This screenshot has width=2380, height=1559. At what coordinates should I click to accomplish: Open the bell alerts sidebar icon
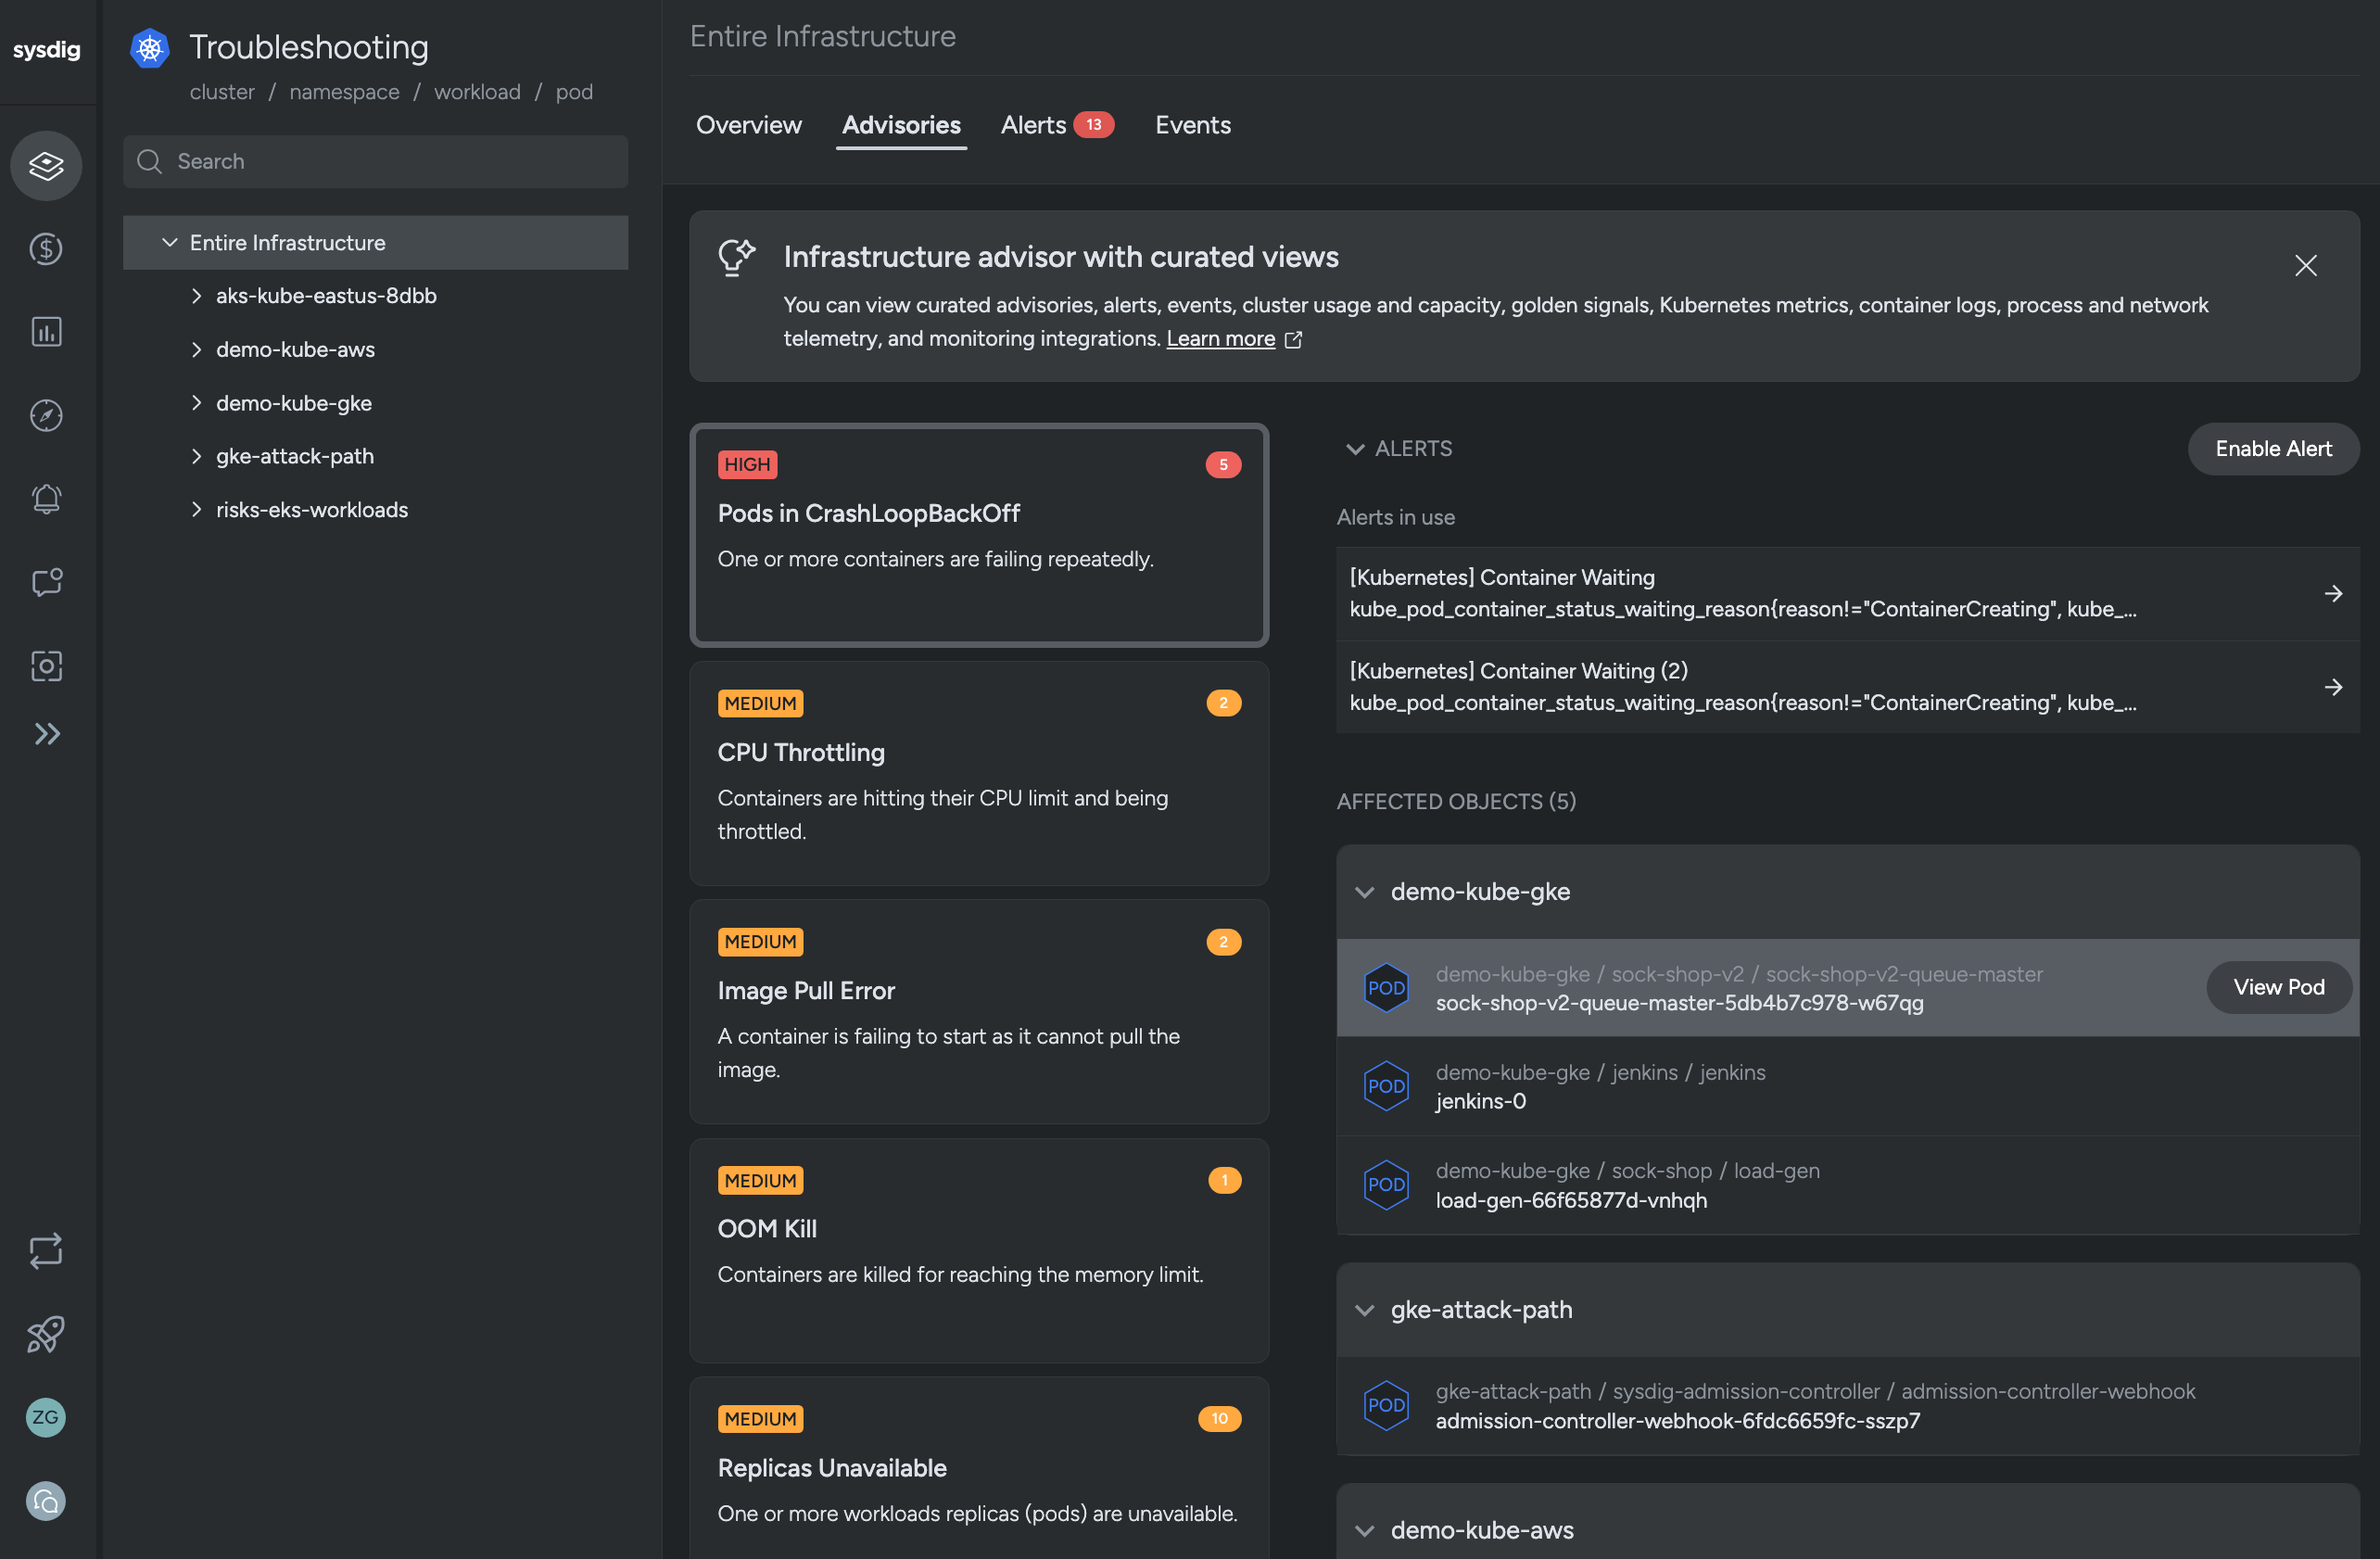[46, 498]
